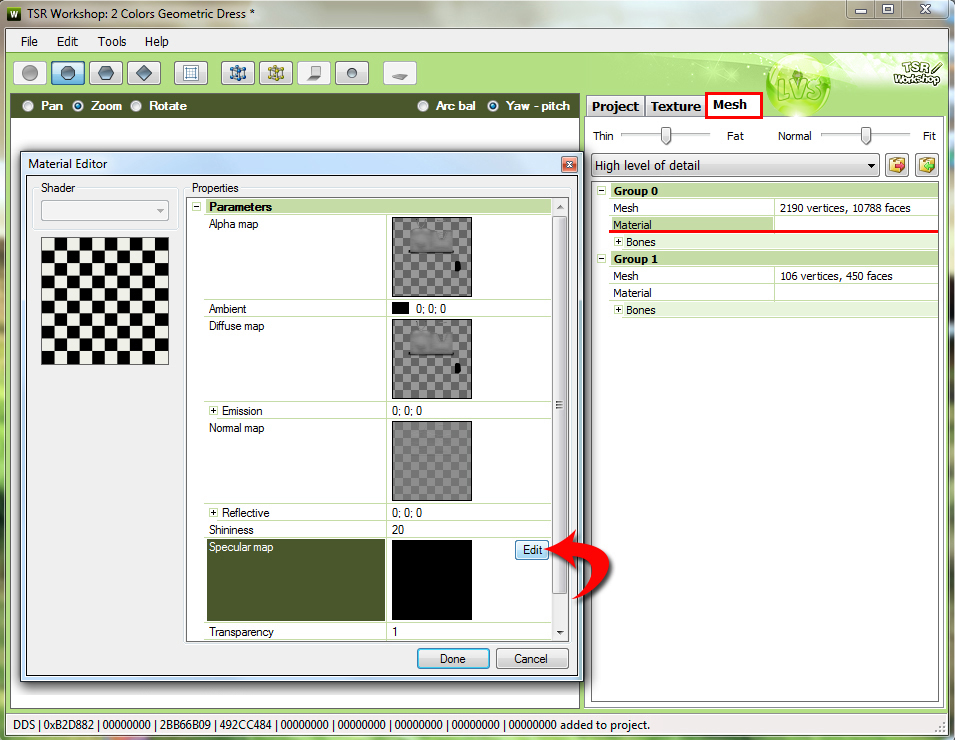Screen dimensions: 955x740
Task: Click the Diffuse map thumbnail
Action: (432, 359)
